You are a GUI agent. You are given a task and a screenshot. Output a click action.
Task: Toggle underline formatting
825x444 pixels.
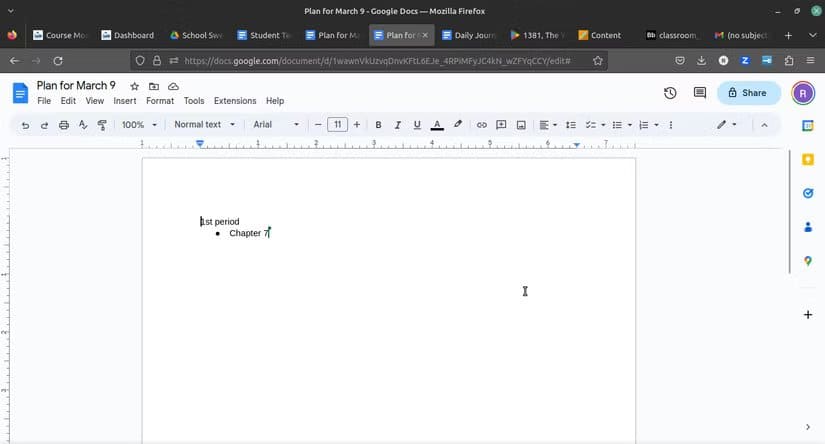pyautogui.click(x=417, y=125)
